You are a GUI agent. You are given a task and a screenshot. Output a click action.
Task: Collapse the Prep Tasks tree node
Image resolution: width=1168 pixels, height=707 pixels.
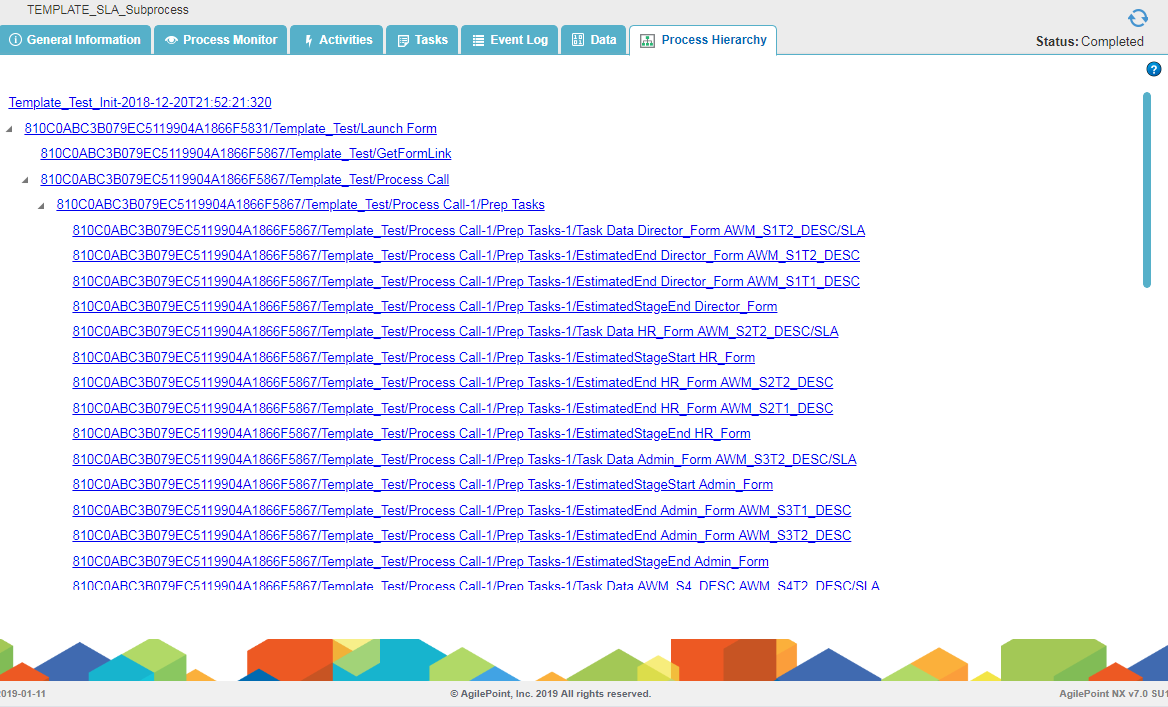point(42,206)
